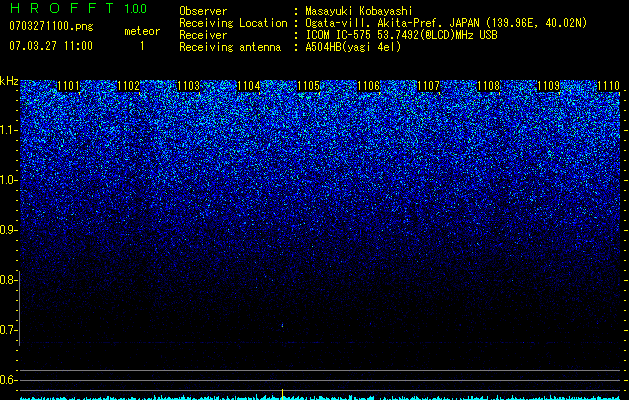
Task: Click the cyan signal level trace
Action: point(320,398)
